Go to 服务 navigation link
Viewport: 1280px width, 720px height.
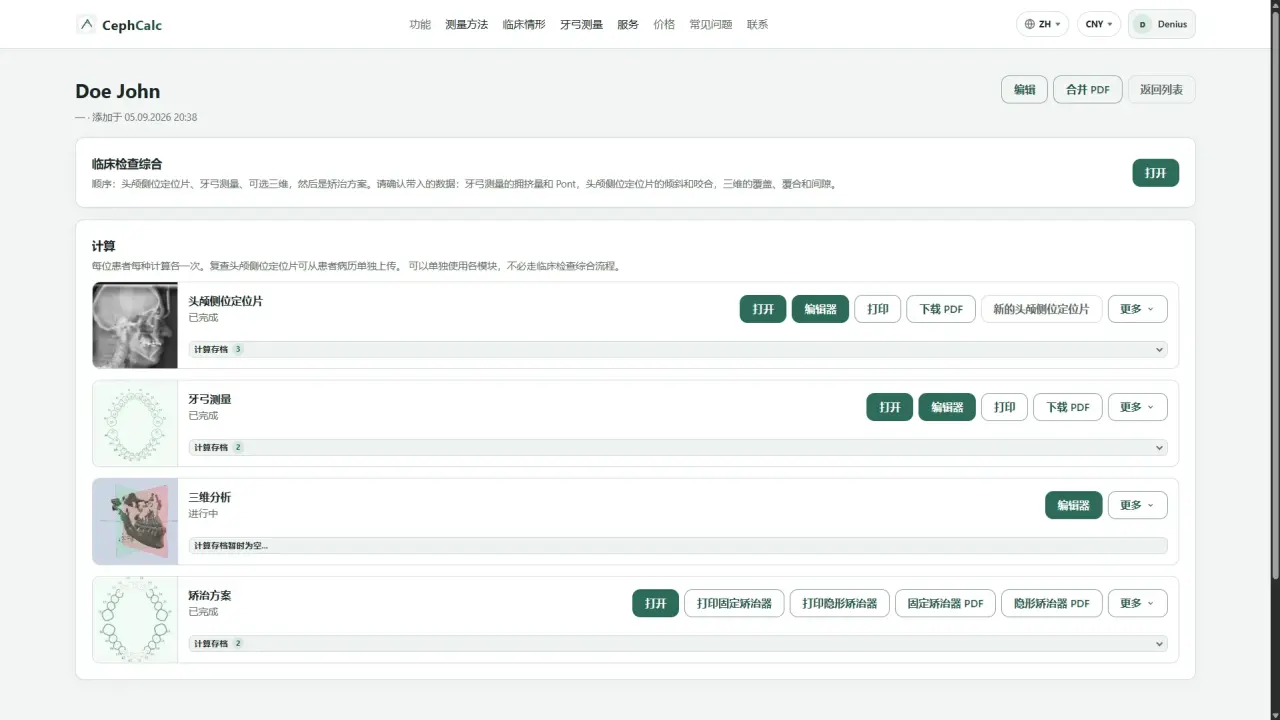click(x=628, y=24)
